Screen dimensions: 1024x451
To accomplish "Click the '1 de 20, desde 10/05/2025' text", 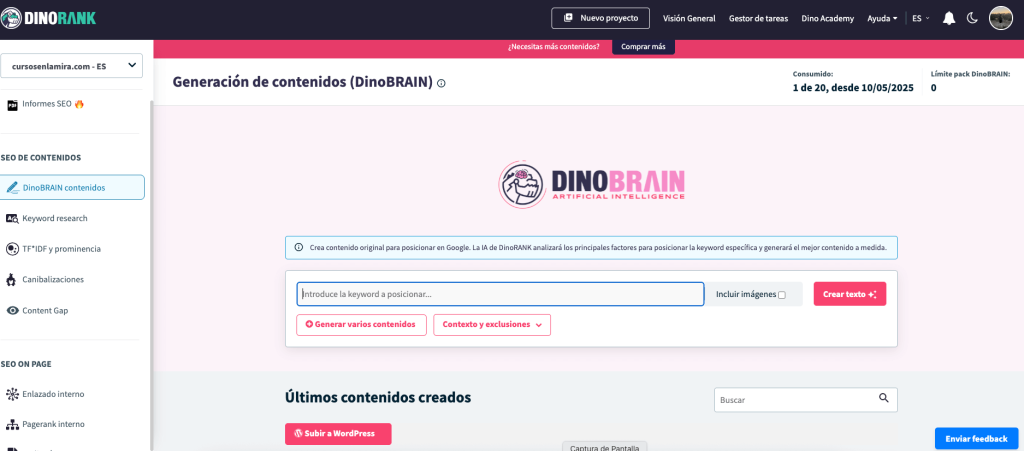I will coord(853,87).
